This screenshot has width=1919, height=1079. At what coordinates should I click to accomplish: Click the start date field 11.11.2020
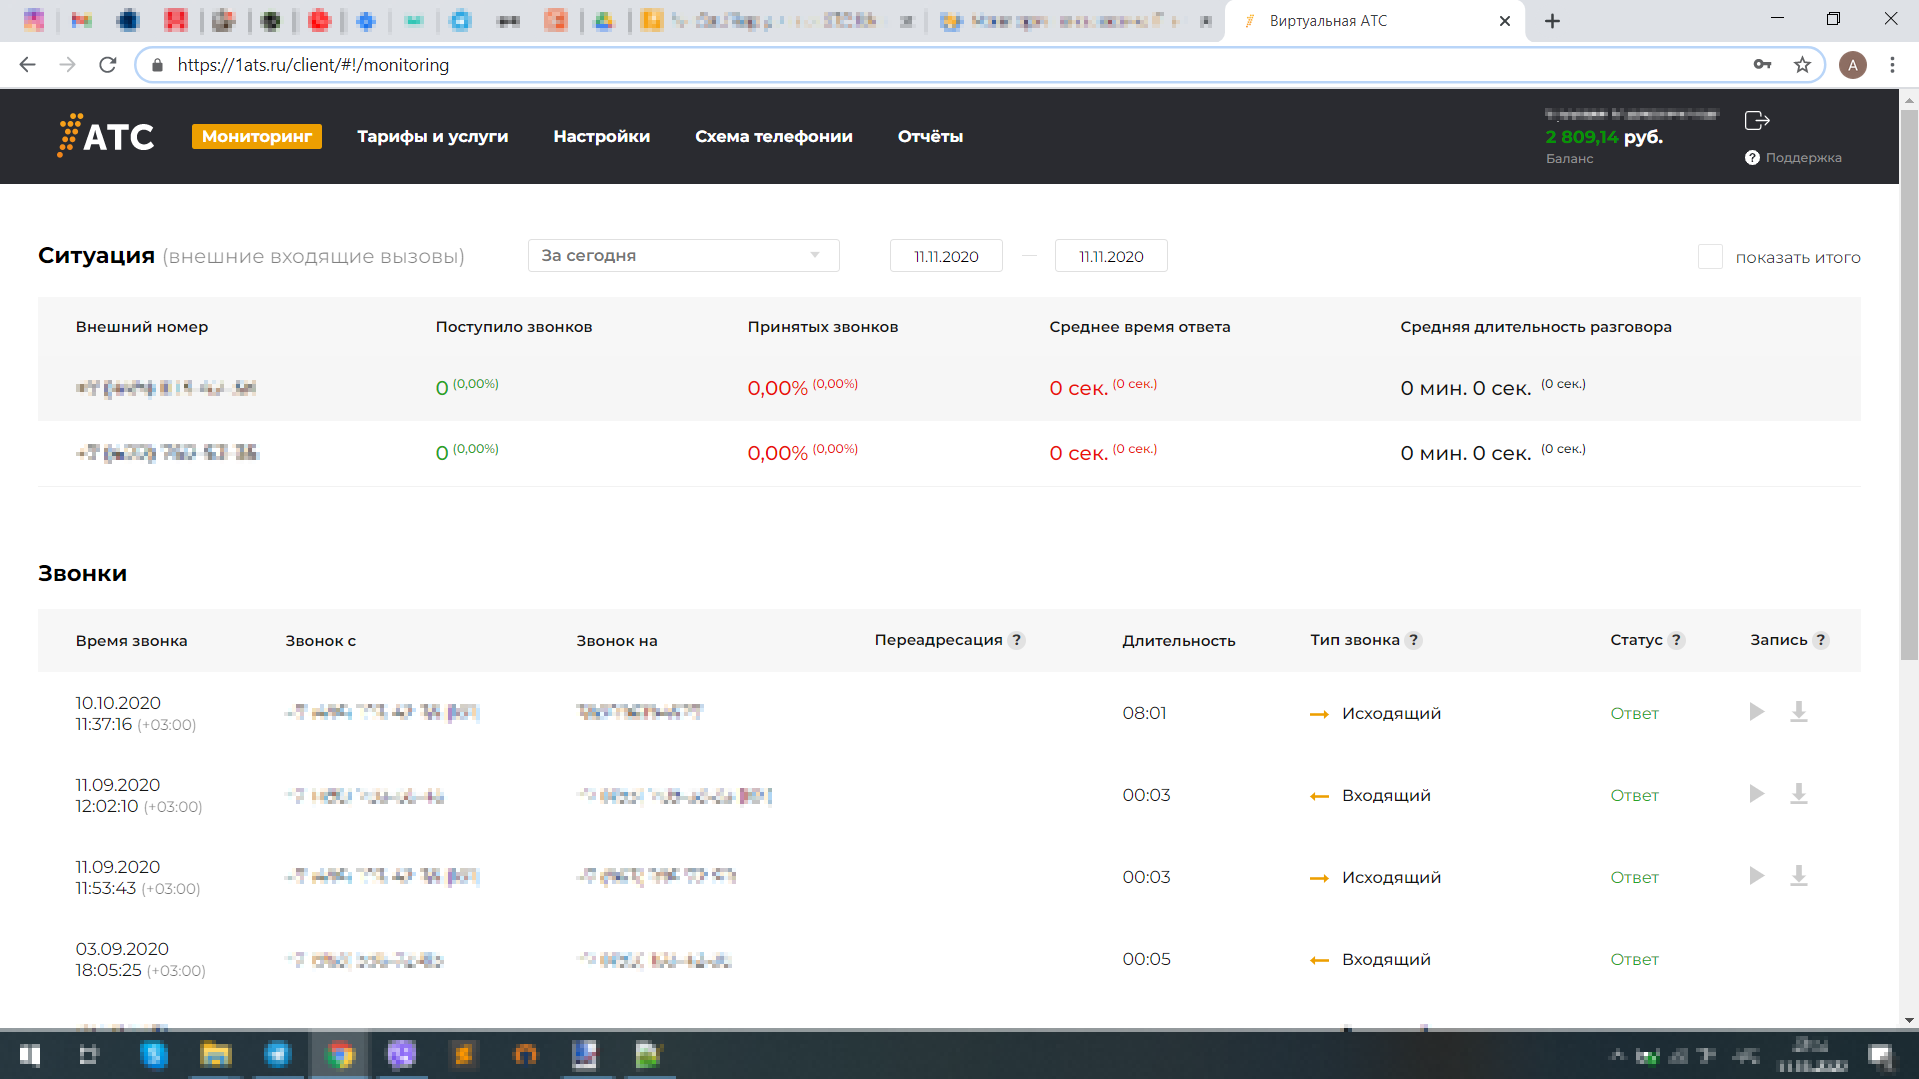[x=946, y=257]
